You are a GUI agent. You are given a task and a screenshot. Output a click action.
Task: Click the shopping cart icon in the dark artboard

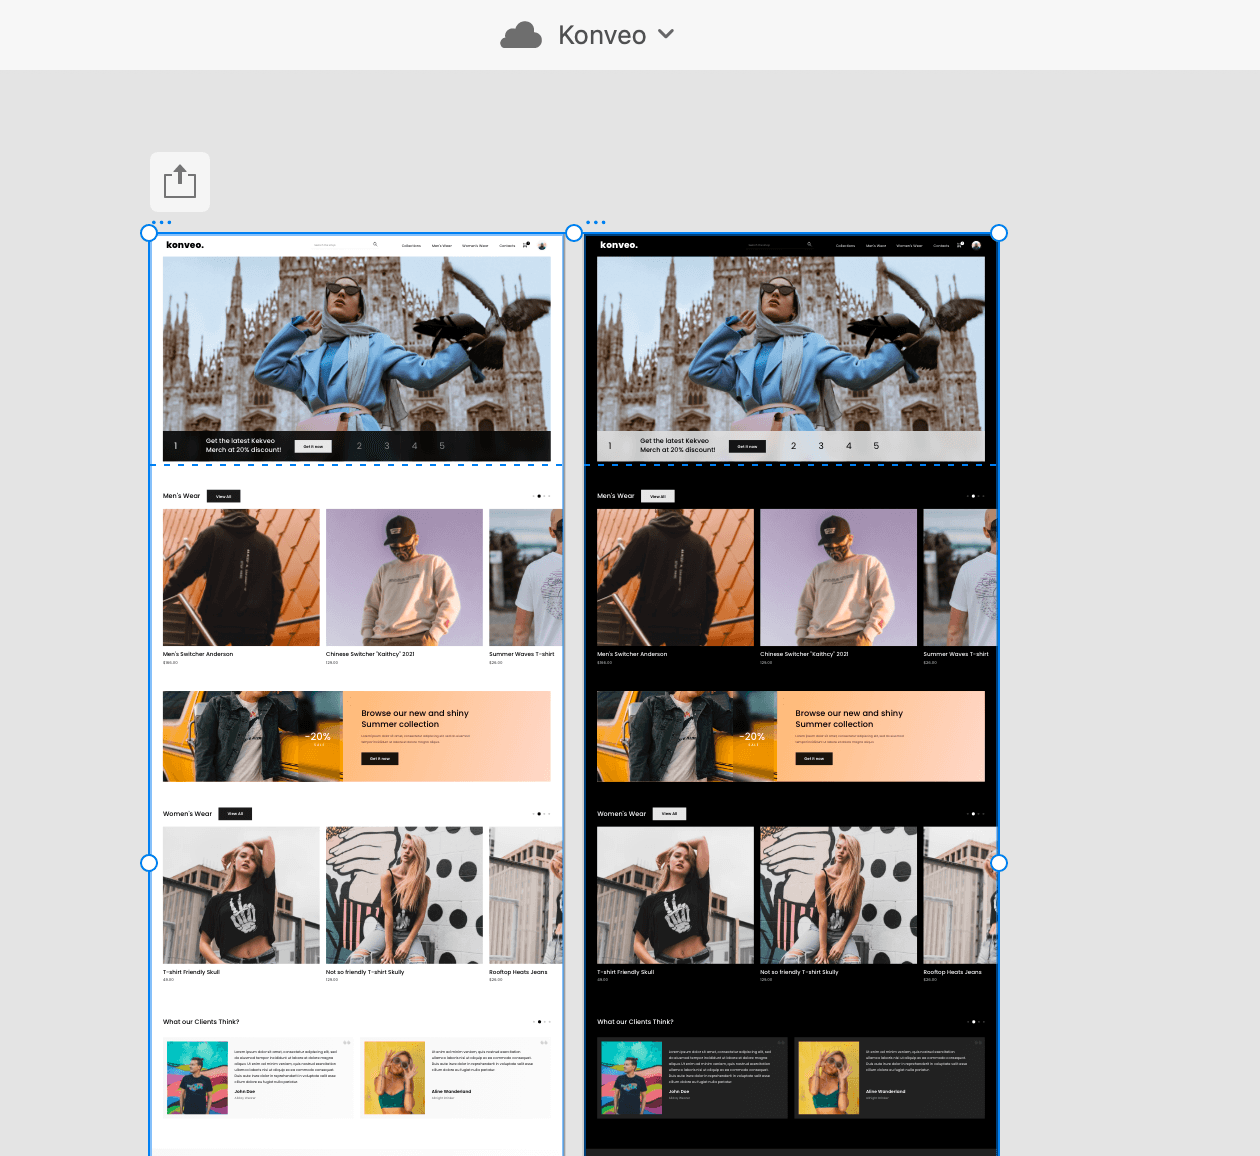point(959,245)
